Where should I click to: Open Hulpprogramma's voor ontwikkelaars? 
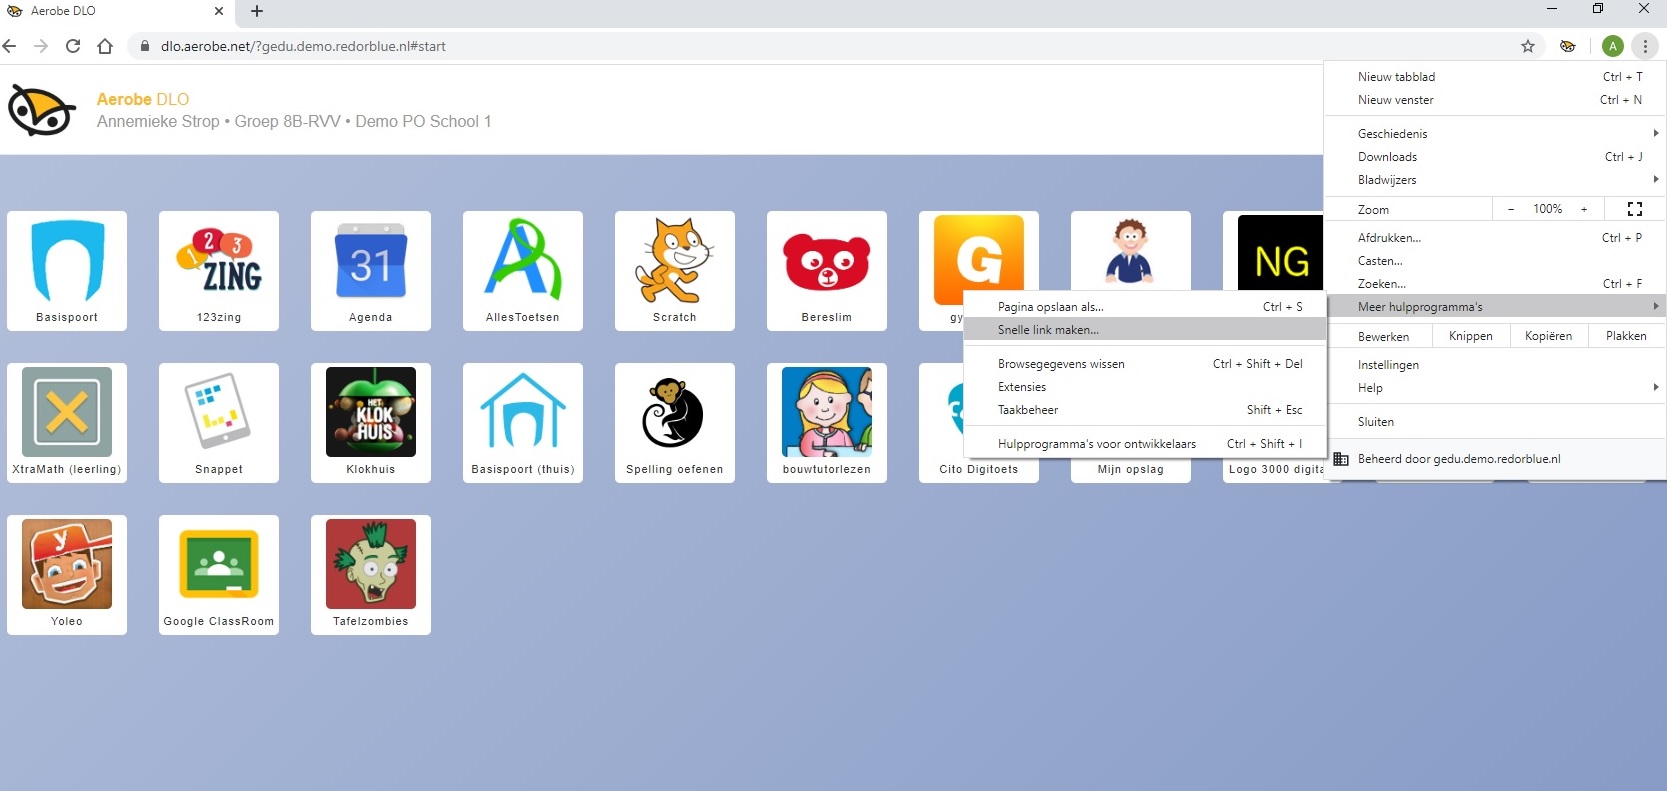pos(1145,444)
